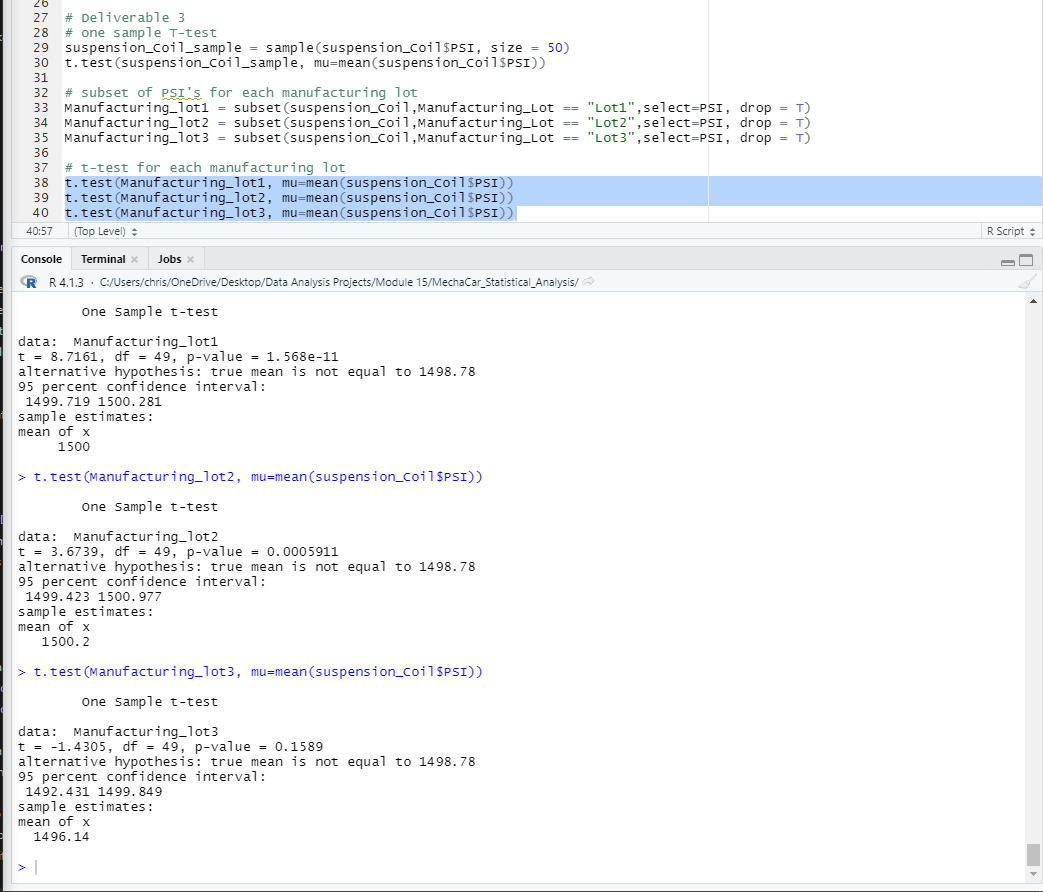Switch to the Terminal tab
The width and height of the screenshot is (1043, 892).
(103, 259)
